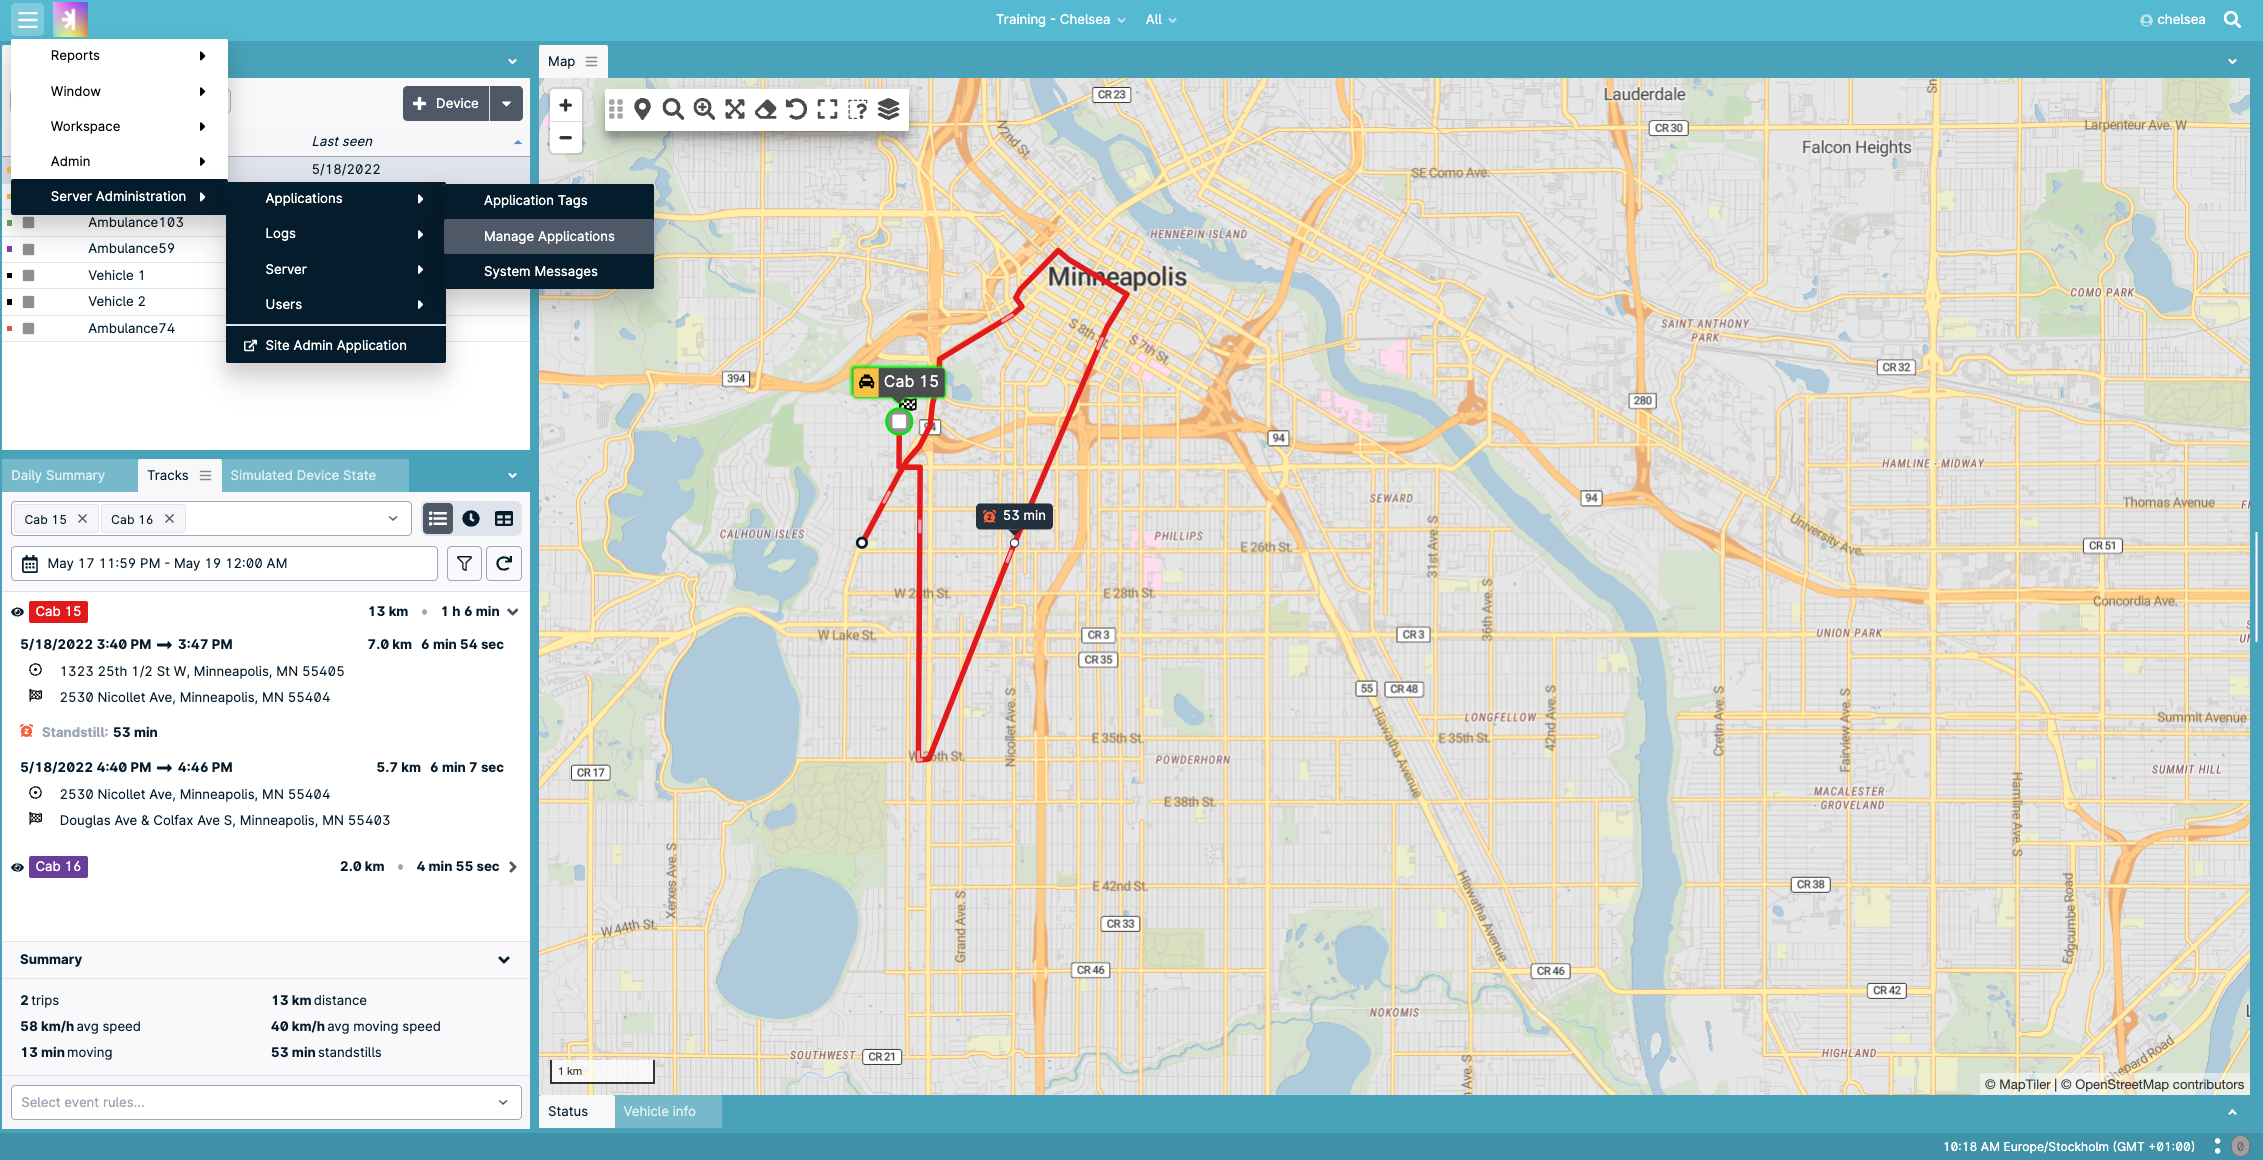This screenshot has width=2264, height=1160.
Task: Refresh tracks with the reload icon
Action: point(504,563)
